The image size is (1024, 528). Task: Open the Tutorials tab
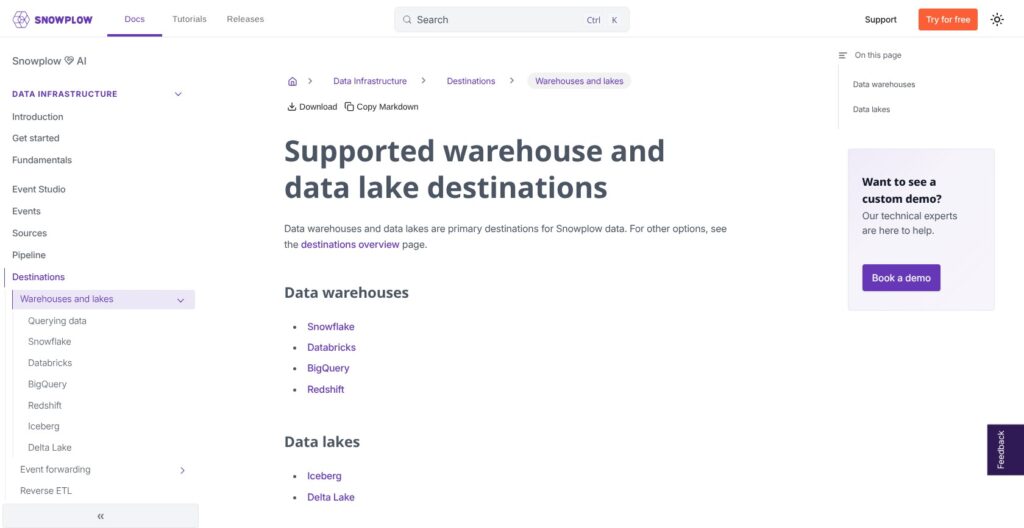coord(189,19)
